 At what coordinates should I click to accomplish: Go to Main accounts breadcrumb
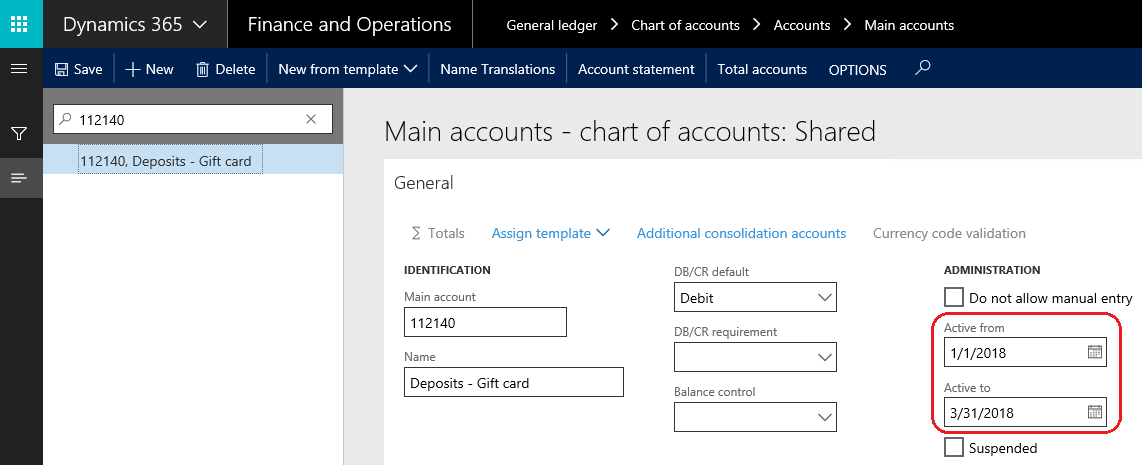(x=909, y=26)
